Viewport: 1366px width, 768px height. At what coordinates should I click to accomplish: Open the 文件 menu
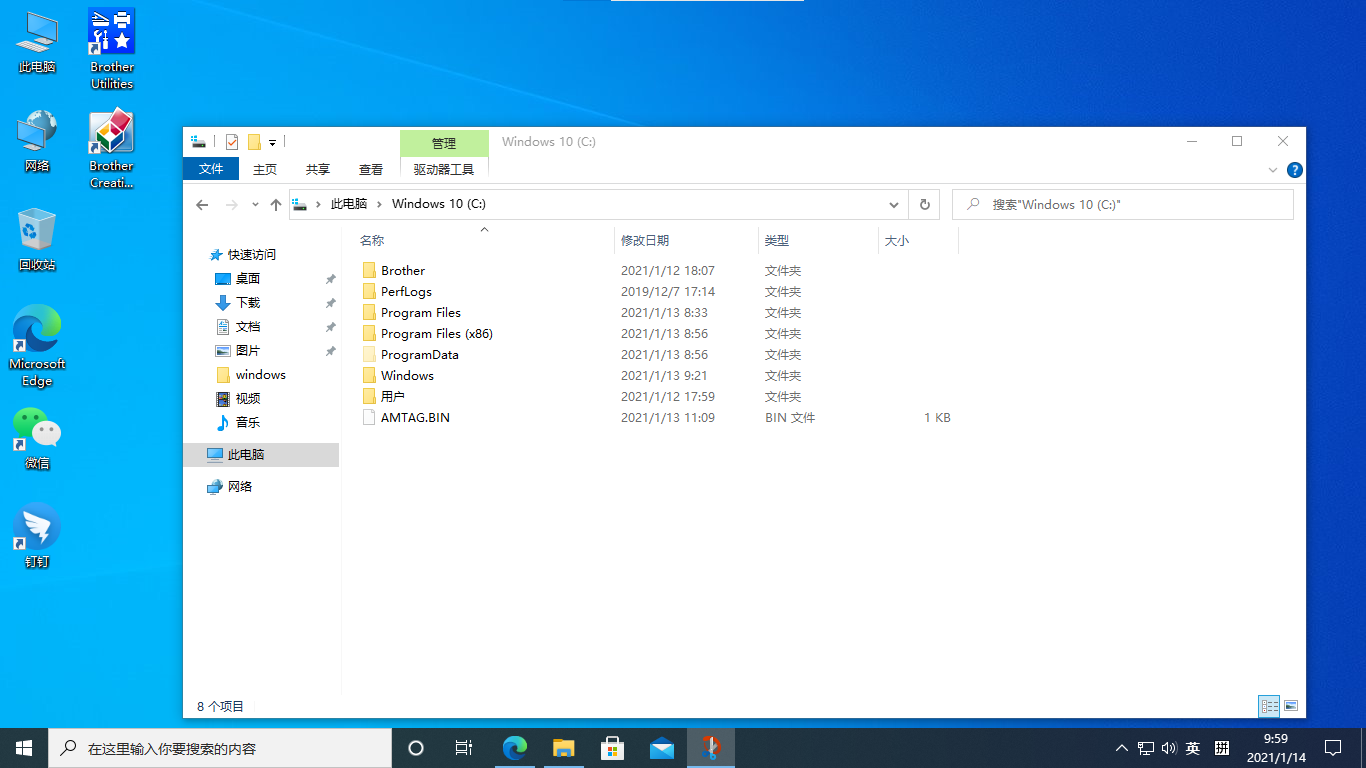click(x=210, y=169)
